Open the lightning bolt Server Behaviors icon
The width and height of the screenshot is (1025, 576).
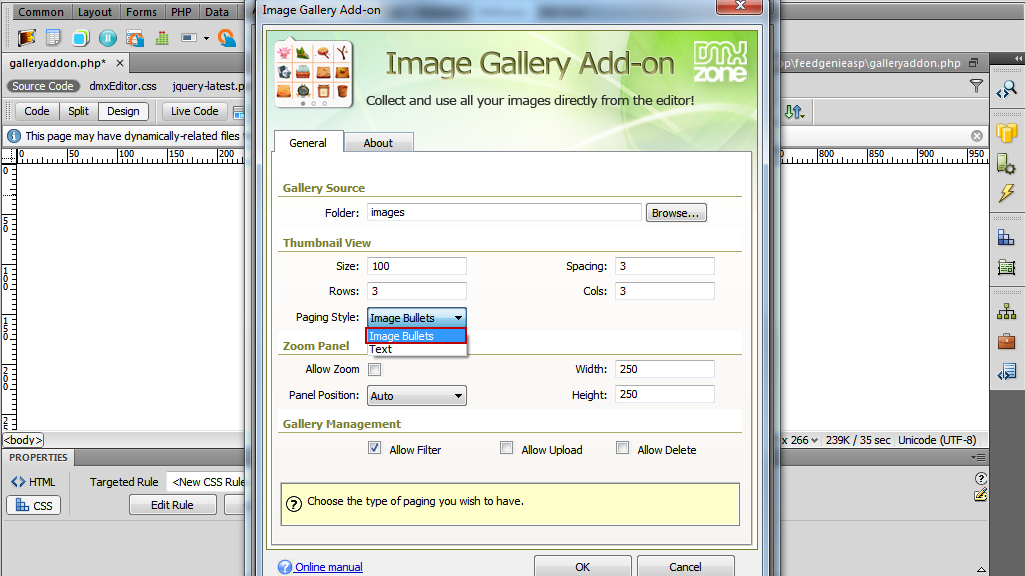1007,193
